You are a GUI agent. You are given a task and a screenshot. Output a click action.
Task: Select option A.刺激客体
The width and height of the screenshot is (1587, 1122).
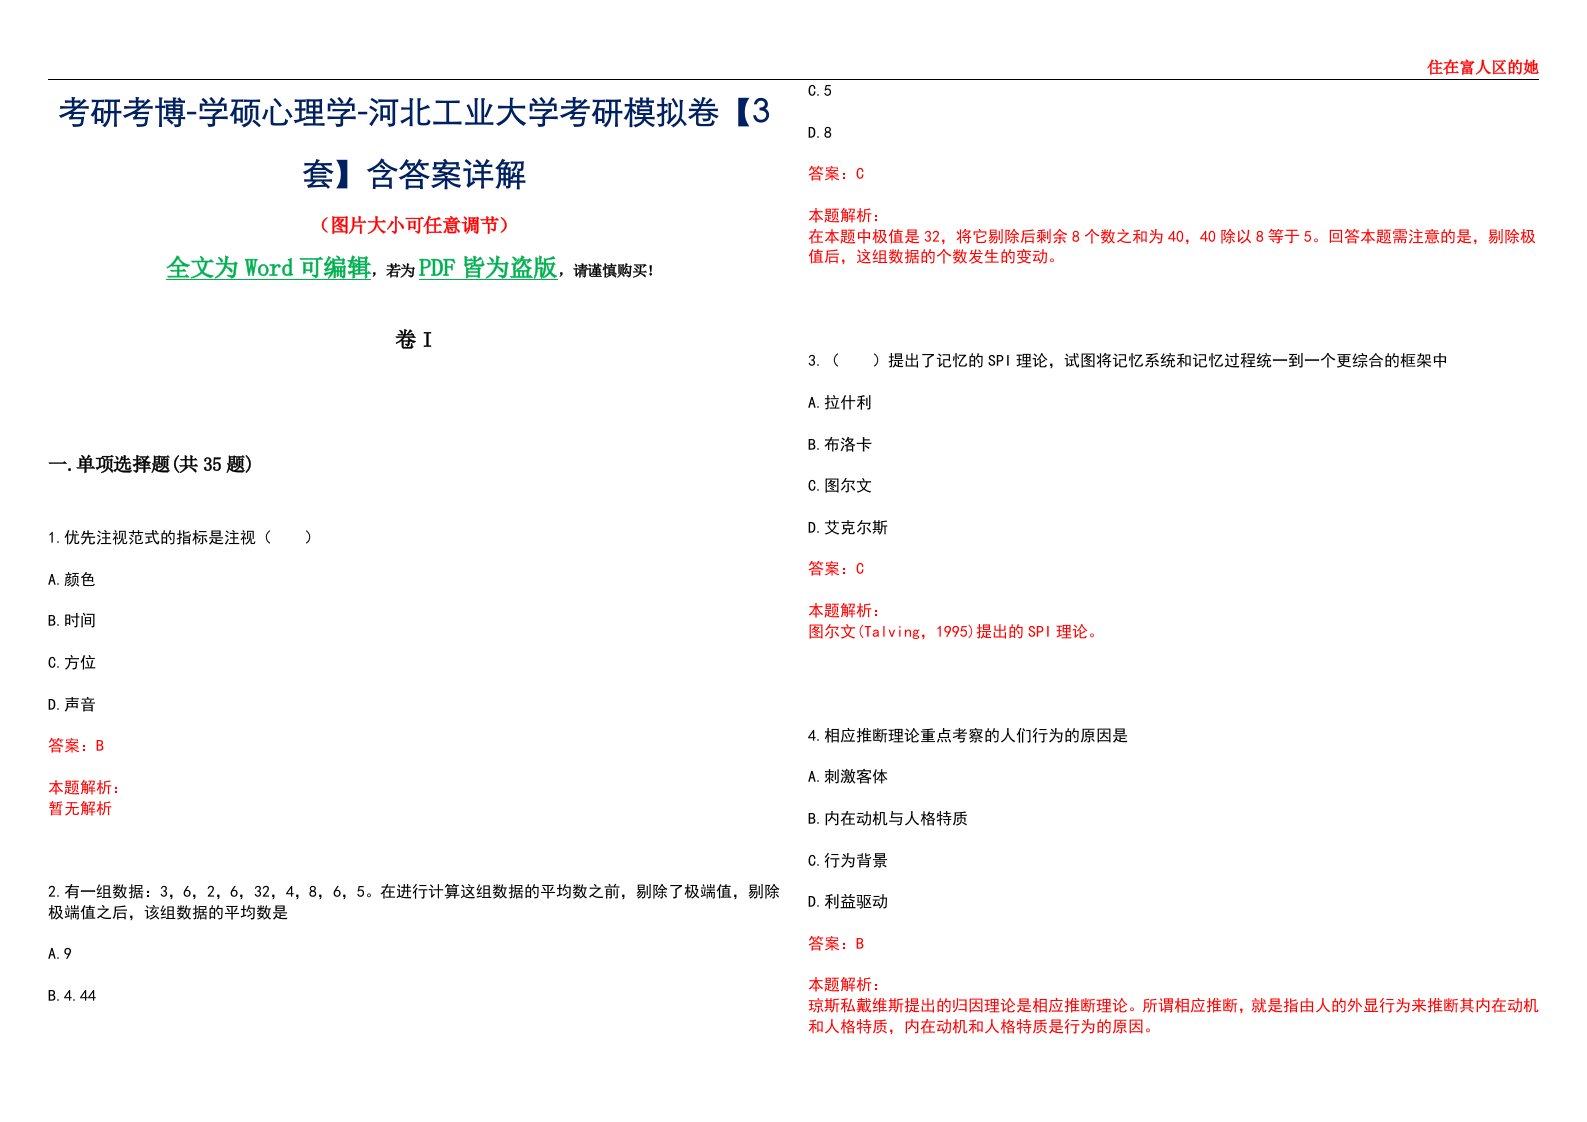(848, 776)
